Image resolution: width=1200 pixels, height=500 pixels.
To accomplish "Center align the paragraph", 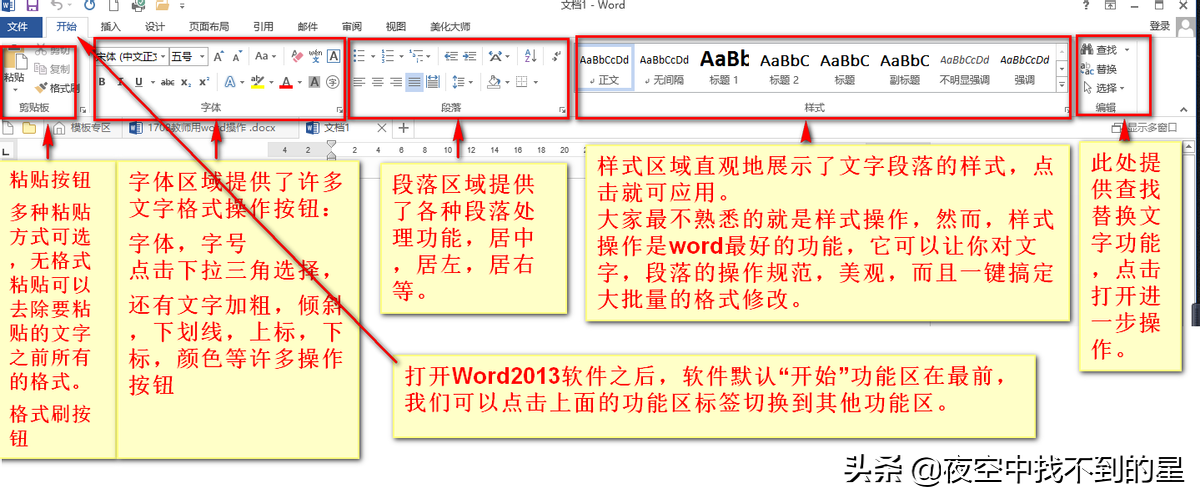I will coord(377,82).
